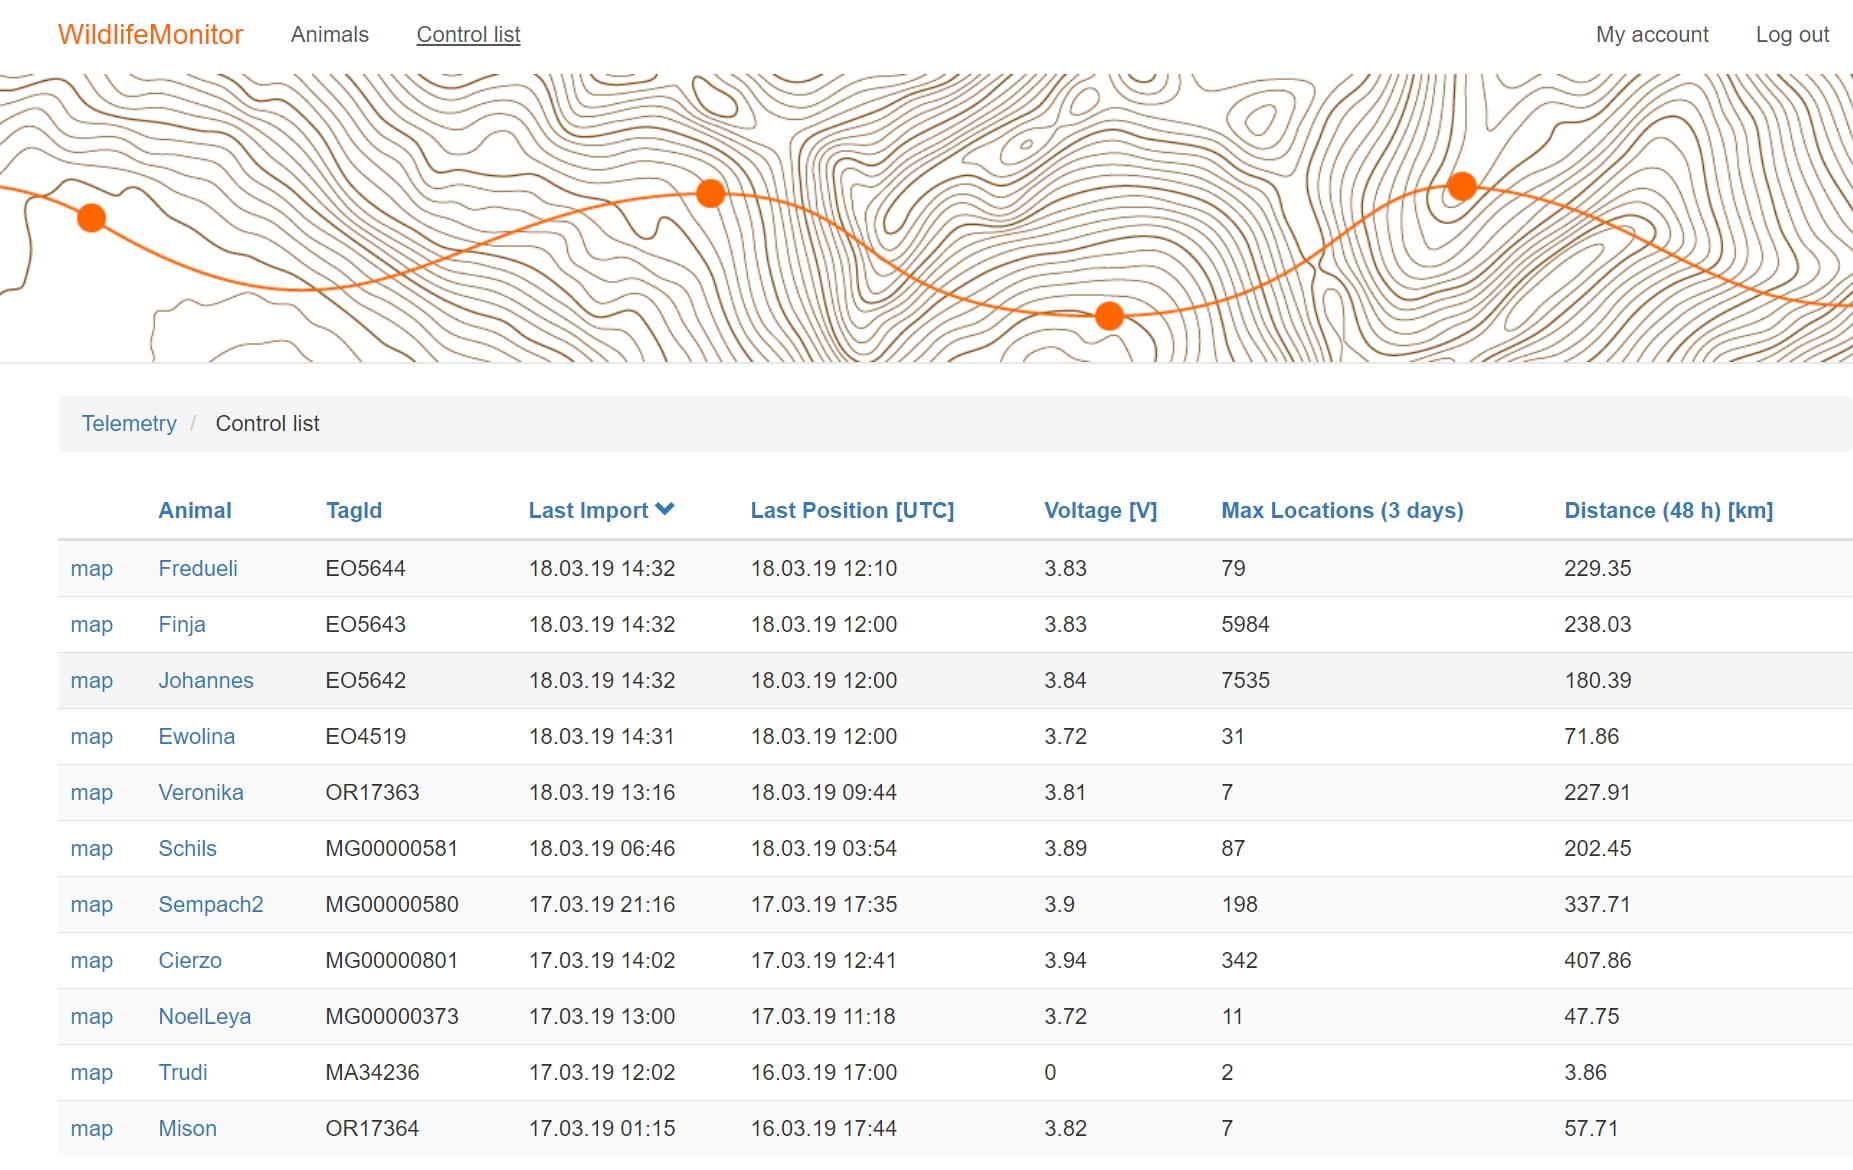Sort by Voltage [V] column header
1853x1170 pixels.
pyautogui.click(x=1100, y=511)
